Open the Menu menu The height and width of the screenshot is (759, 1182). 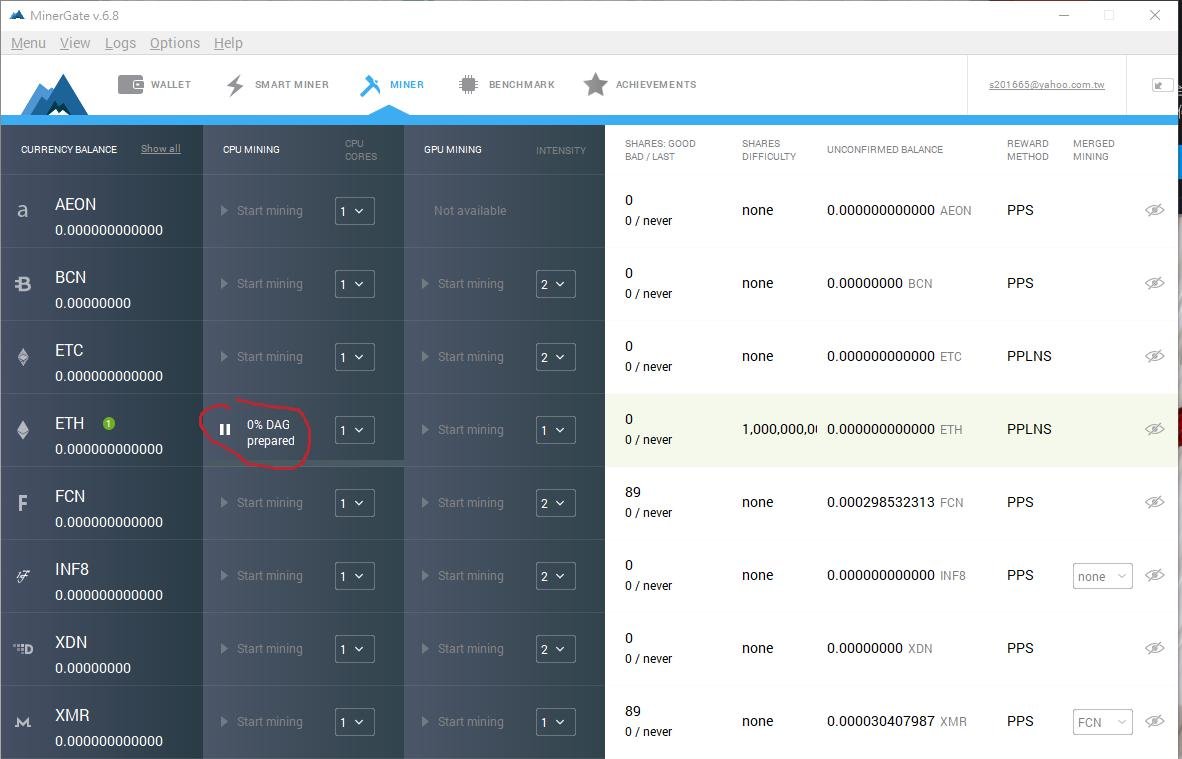(29, 43)
